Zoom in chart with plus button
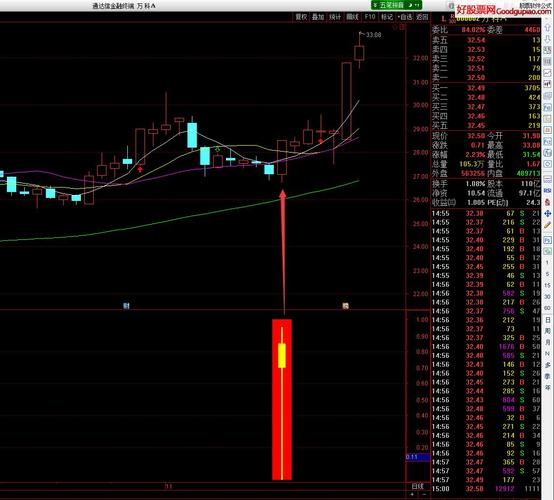The image size is (554, 500). [412, 494]
